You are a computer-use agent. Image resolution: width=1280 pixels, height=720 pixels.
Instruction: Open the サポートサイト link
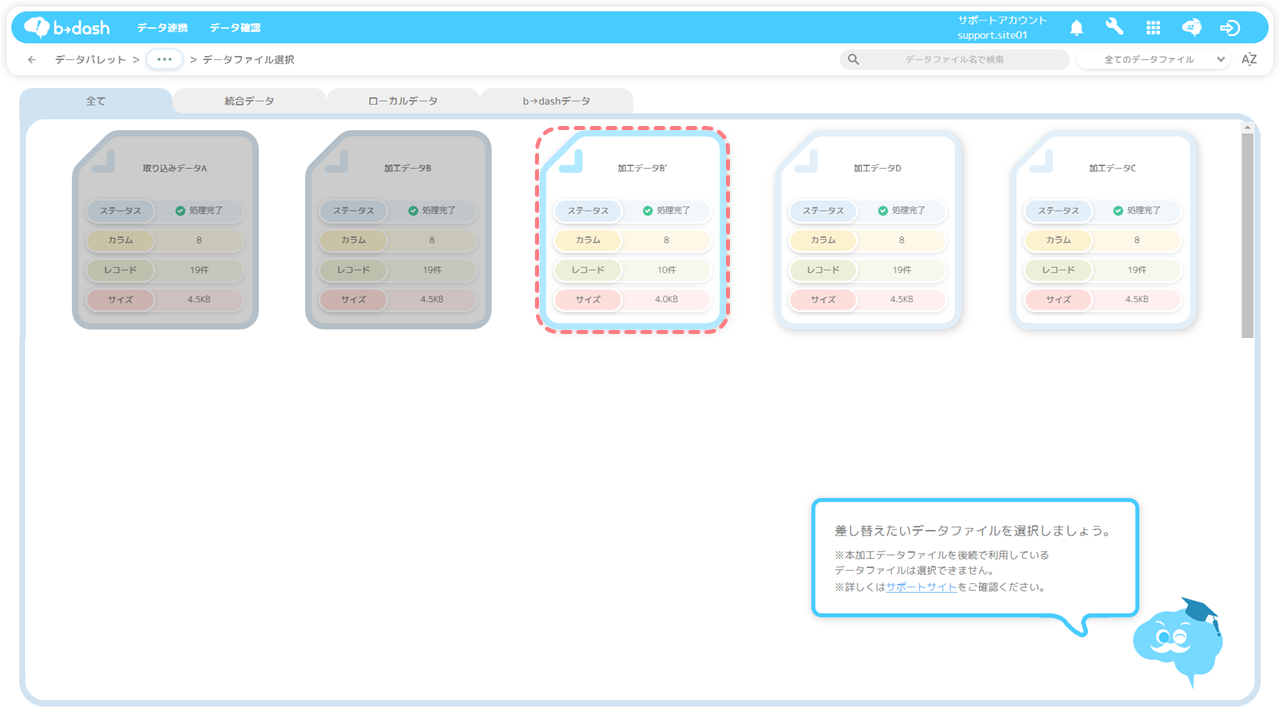(x=921, y=587)
